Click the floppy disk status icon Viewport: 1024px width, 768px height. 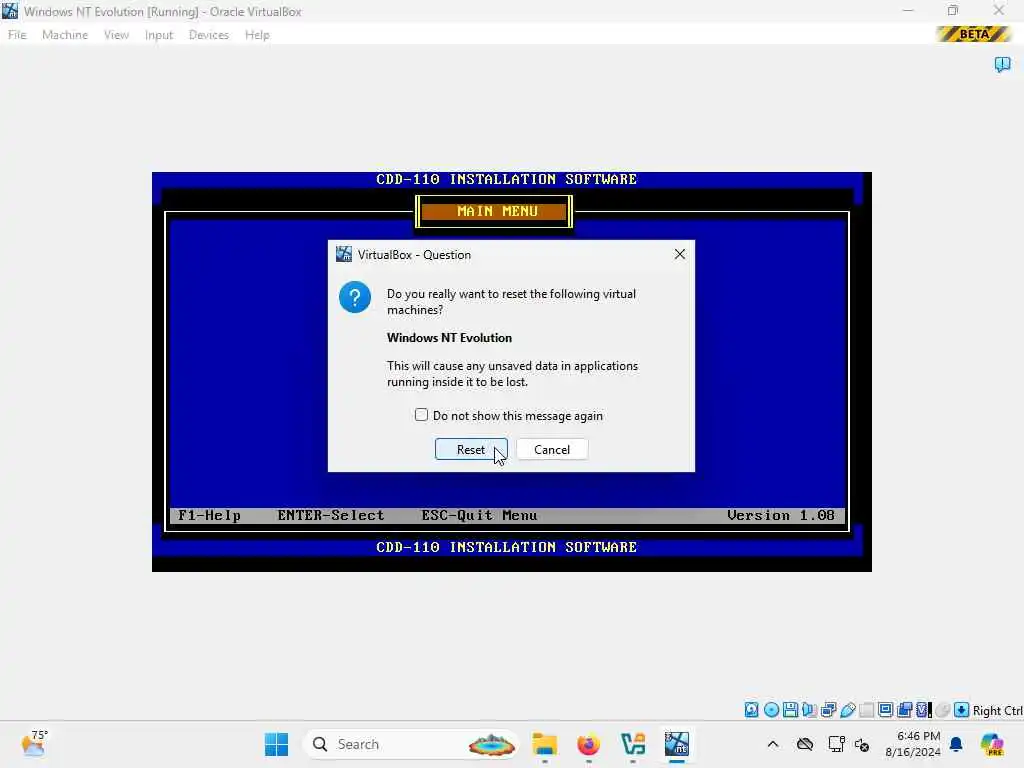pyautogui.click(x=790, y=710)
